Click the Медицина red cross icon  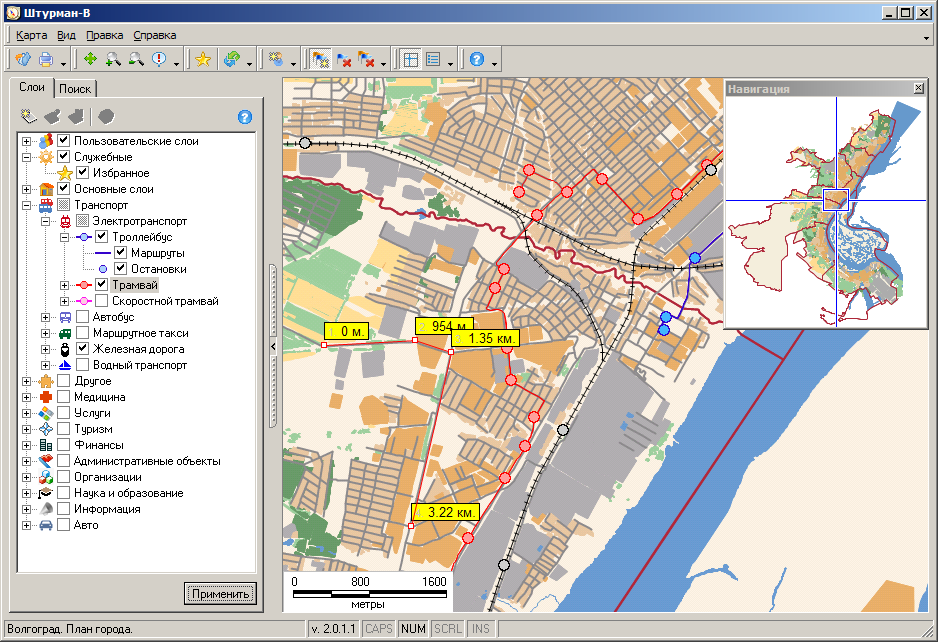coord(46,397)
